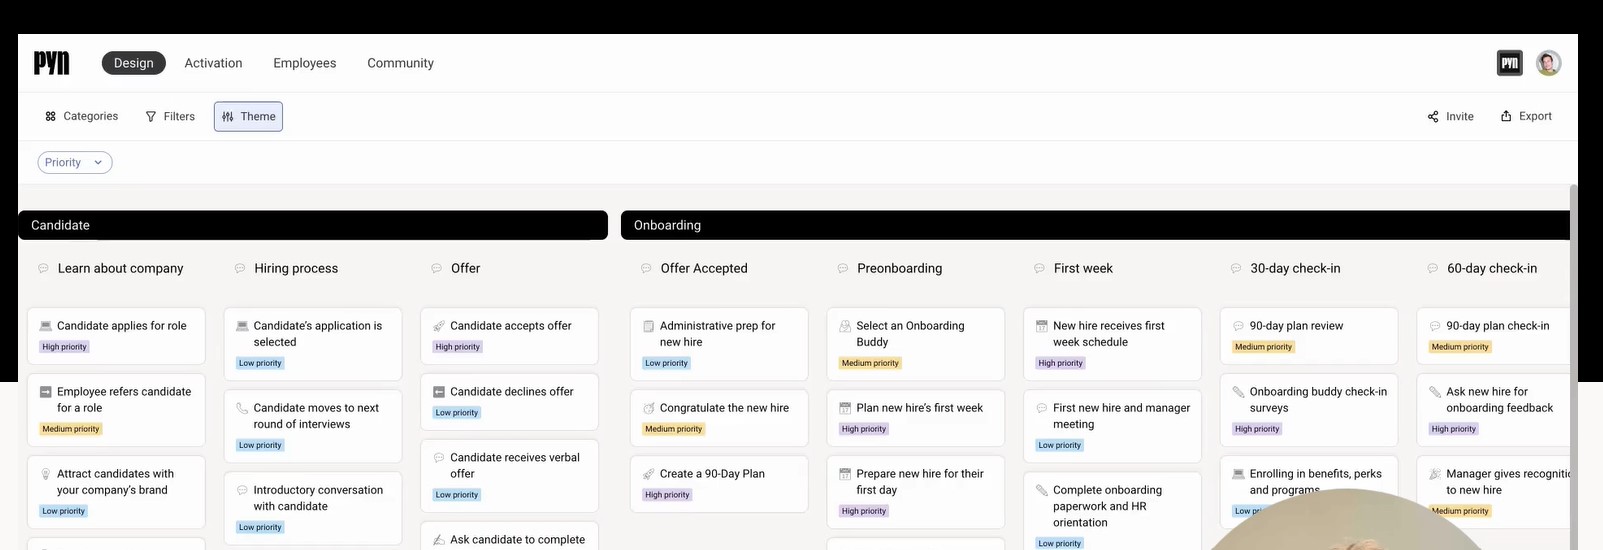The image size is (1603, 550).
Task: Click the Filters funnel icon
Action: tap(151, 117)
